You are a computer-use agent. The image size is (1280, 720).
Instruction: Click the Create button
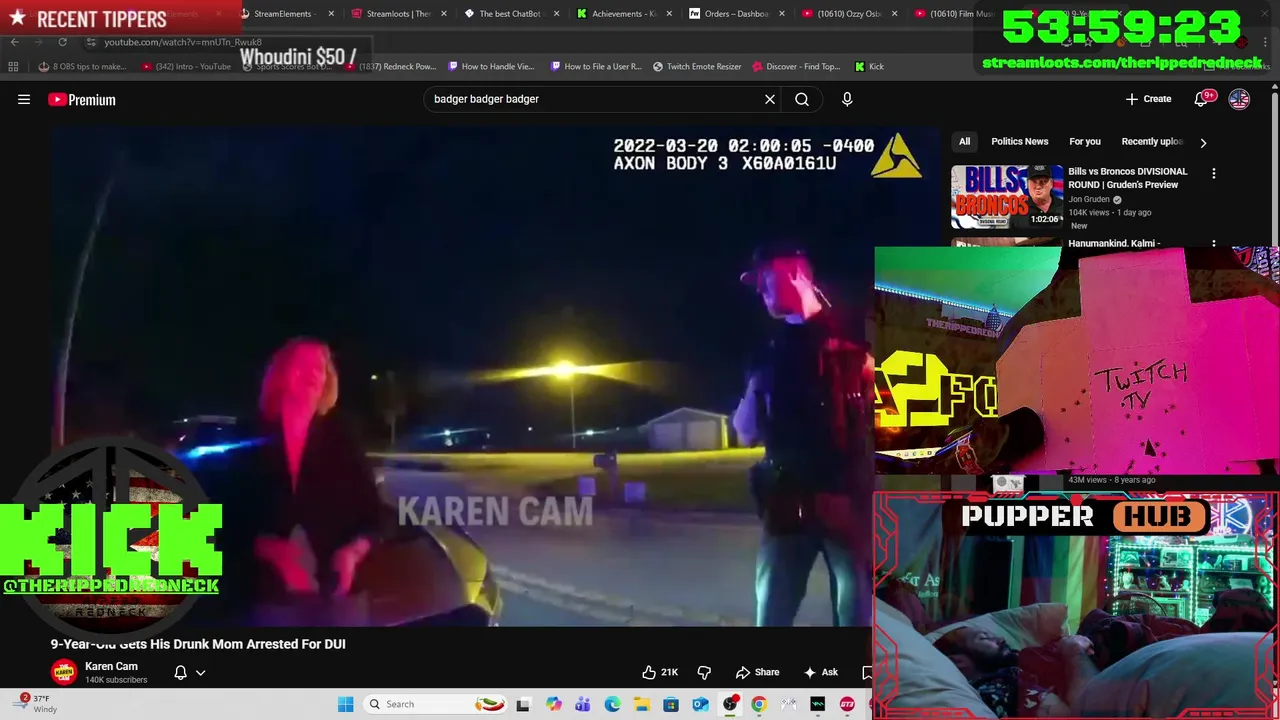1148,99
